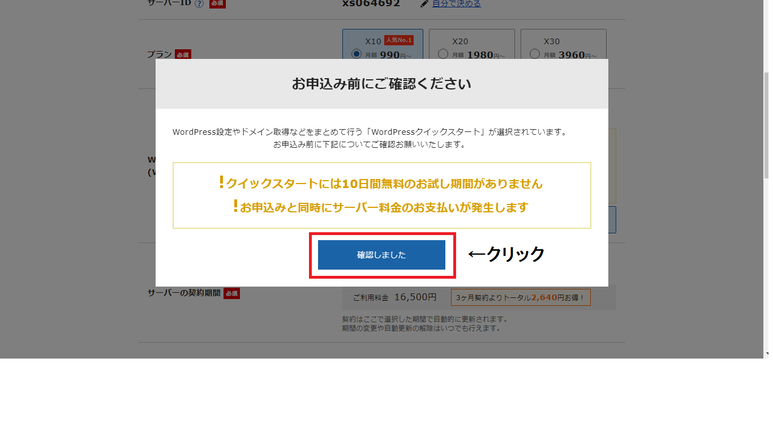773x435 pixels.
Task: Click the 3ヶ月契約よりトータル2,640円お得 notice
Action: (x=521, y=297)
